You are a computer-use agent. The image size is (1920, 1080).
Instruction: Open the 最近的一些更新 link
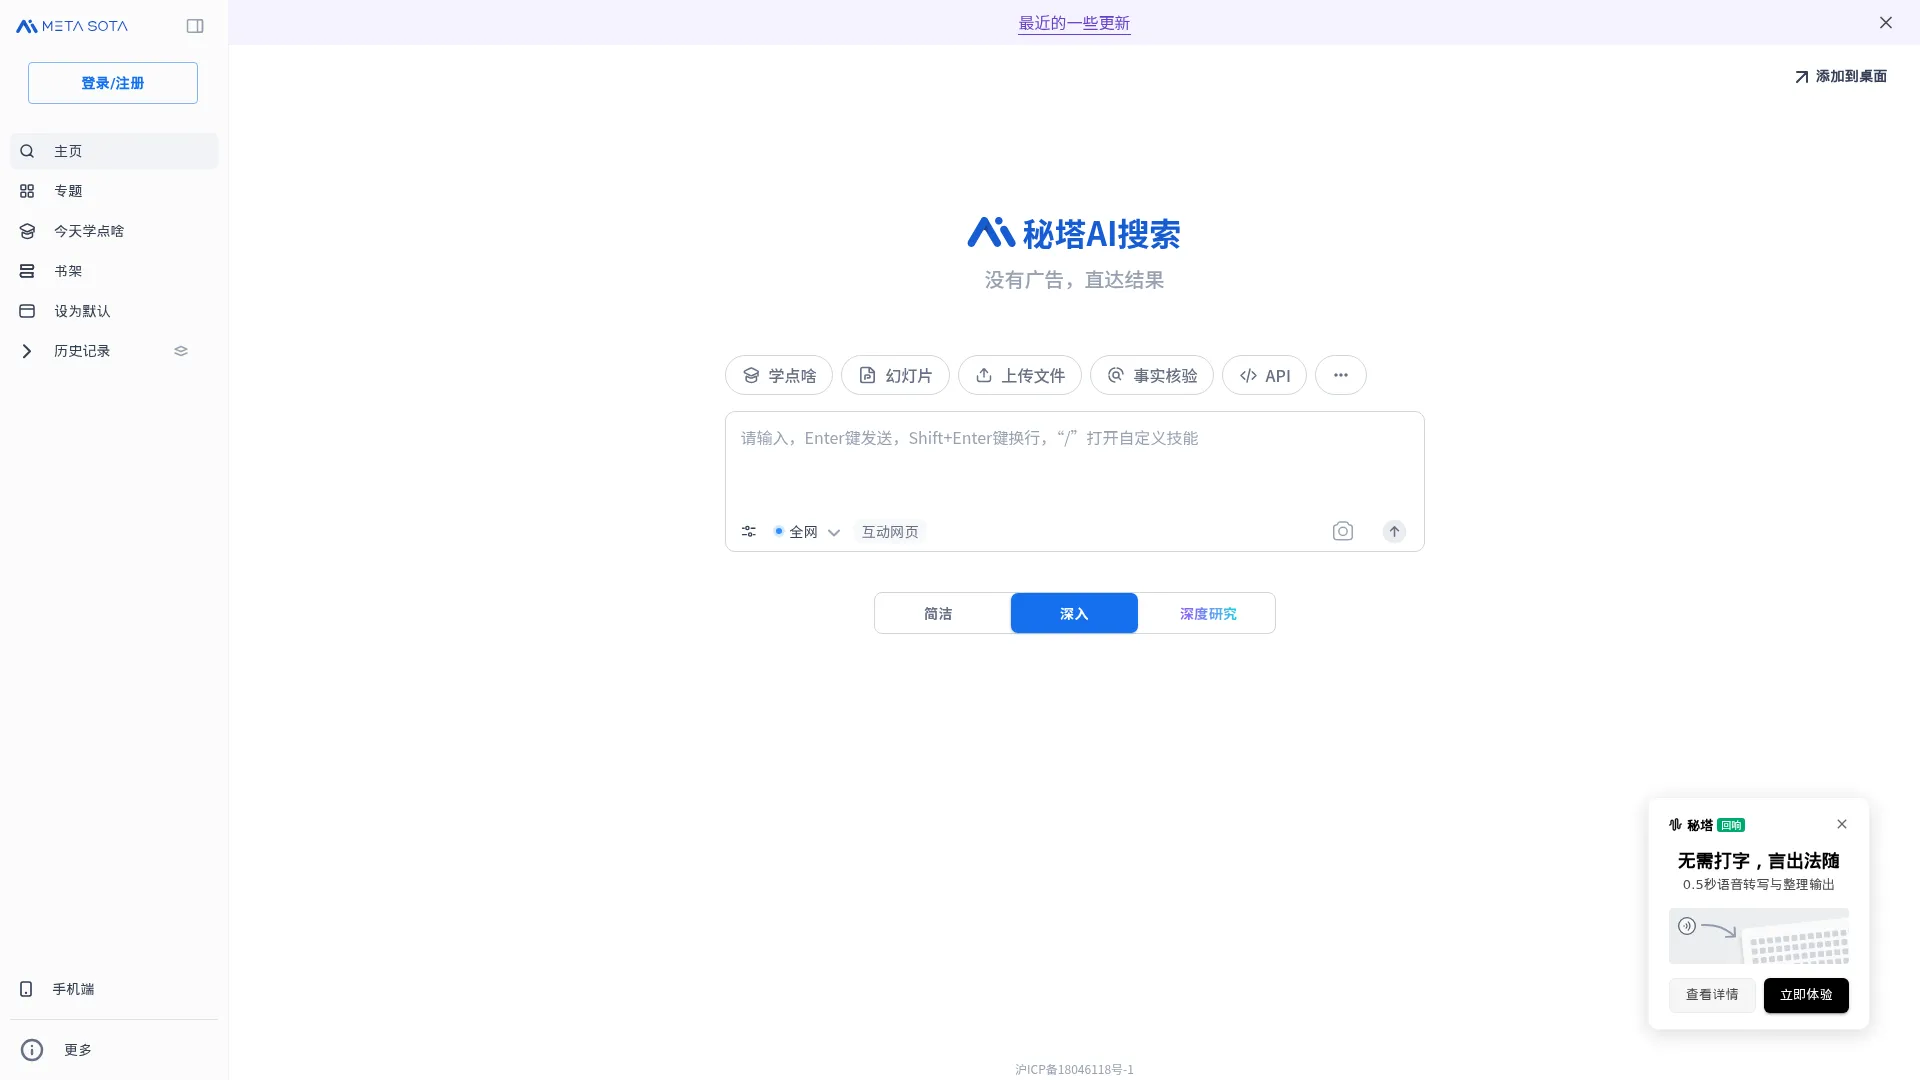(x=1074, y=23)
